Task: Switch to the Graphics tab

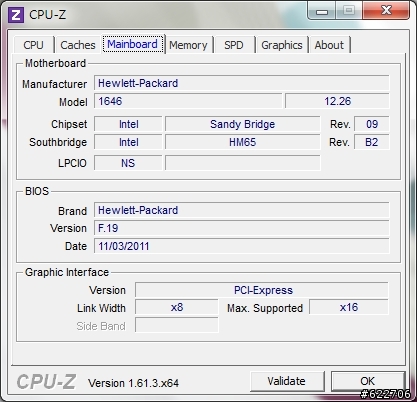Action: pyautogui.click(x=282, y=45)
